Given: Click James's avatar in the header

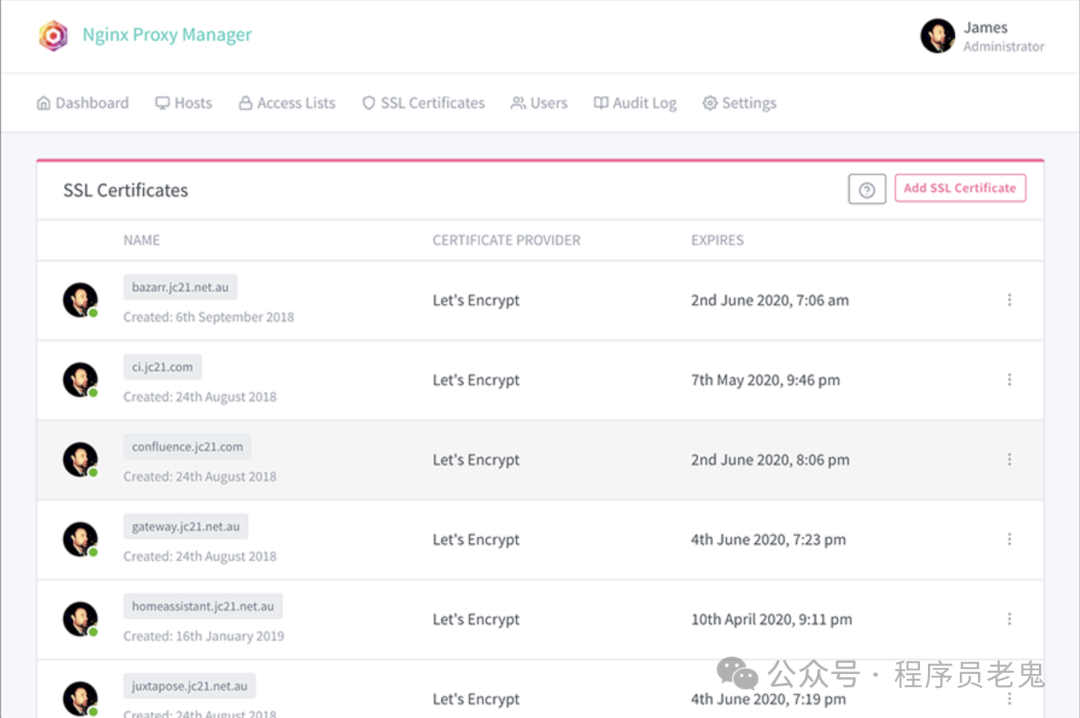Looking at the screenshot, I should point(937,36).
